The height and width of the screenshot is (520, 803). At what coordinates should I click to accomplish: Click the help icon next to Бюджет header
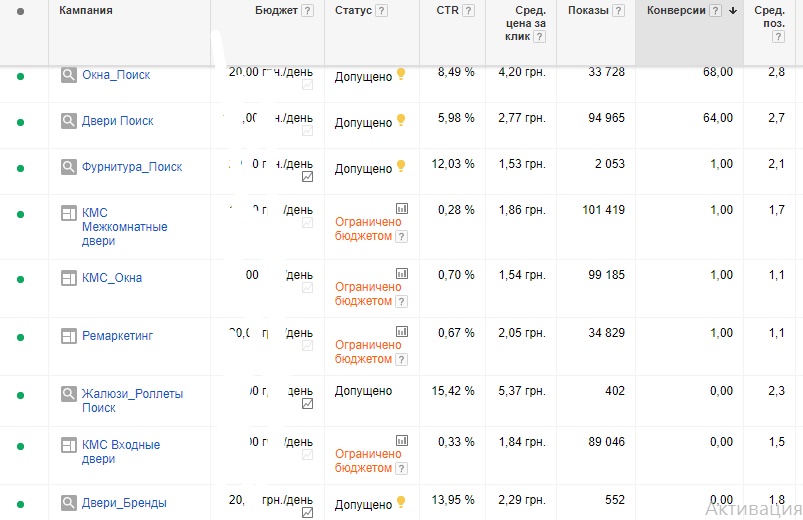coord(307,11)
